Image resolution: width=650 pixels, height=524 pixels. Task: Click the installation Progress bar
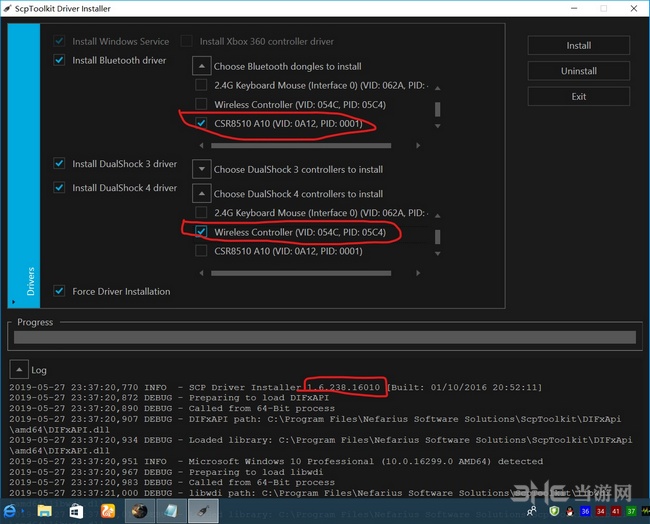pyautogui.click(x=325, y=337)
